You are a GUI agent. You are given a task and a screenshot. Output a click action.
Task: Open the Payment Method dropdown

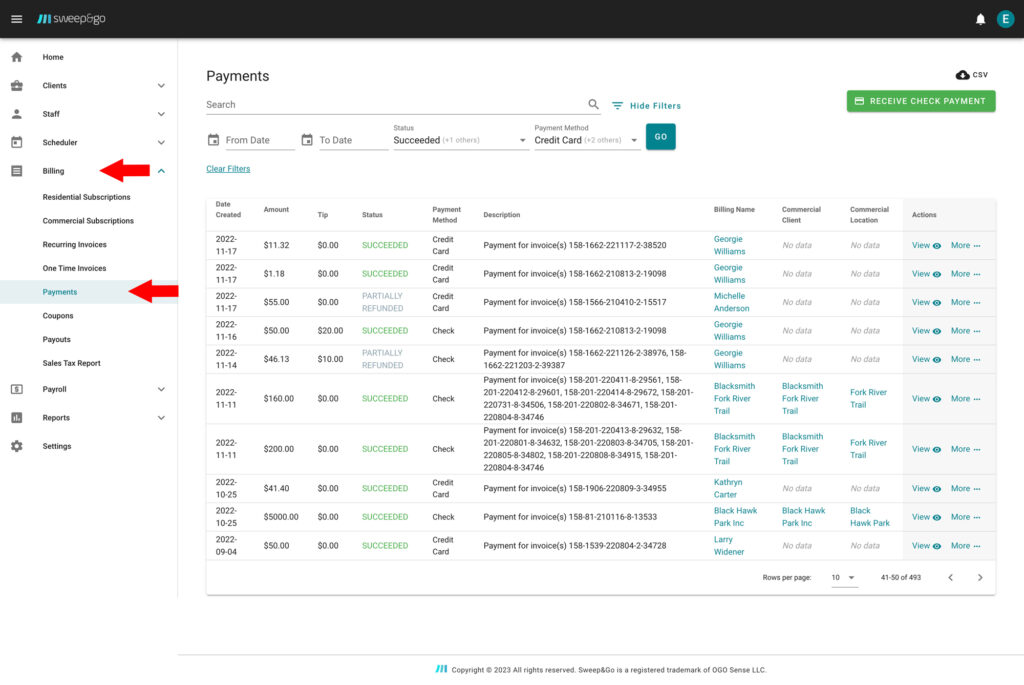coord(586,140)
